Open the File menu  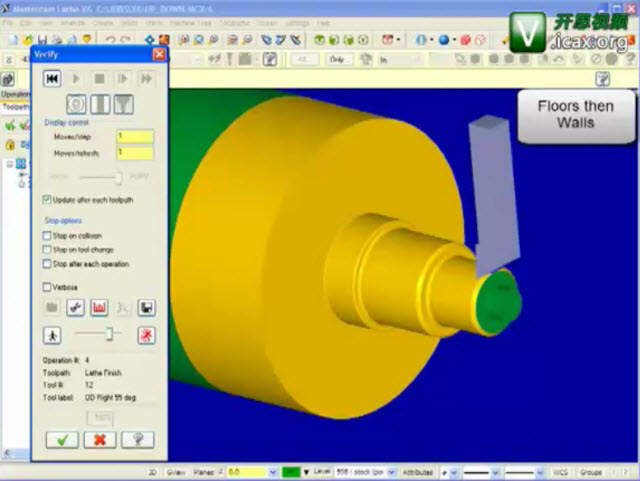(8, 23)
